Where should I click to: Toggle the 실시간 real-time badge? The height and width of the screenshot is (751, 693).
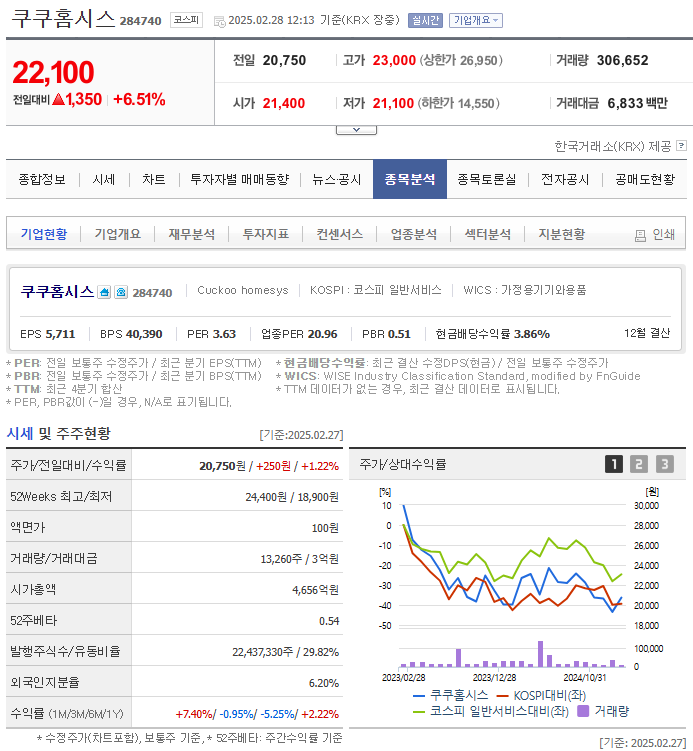point(425,20)
